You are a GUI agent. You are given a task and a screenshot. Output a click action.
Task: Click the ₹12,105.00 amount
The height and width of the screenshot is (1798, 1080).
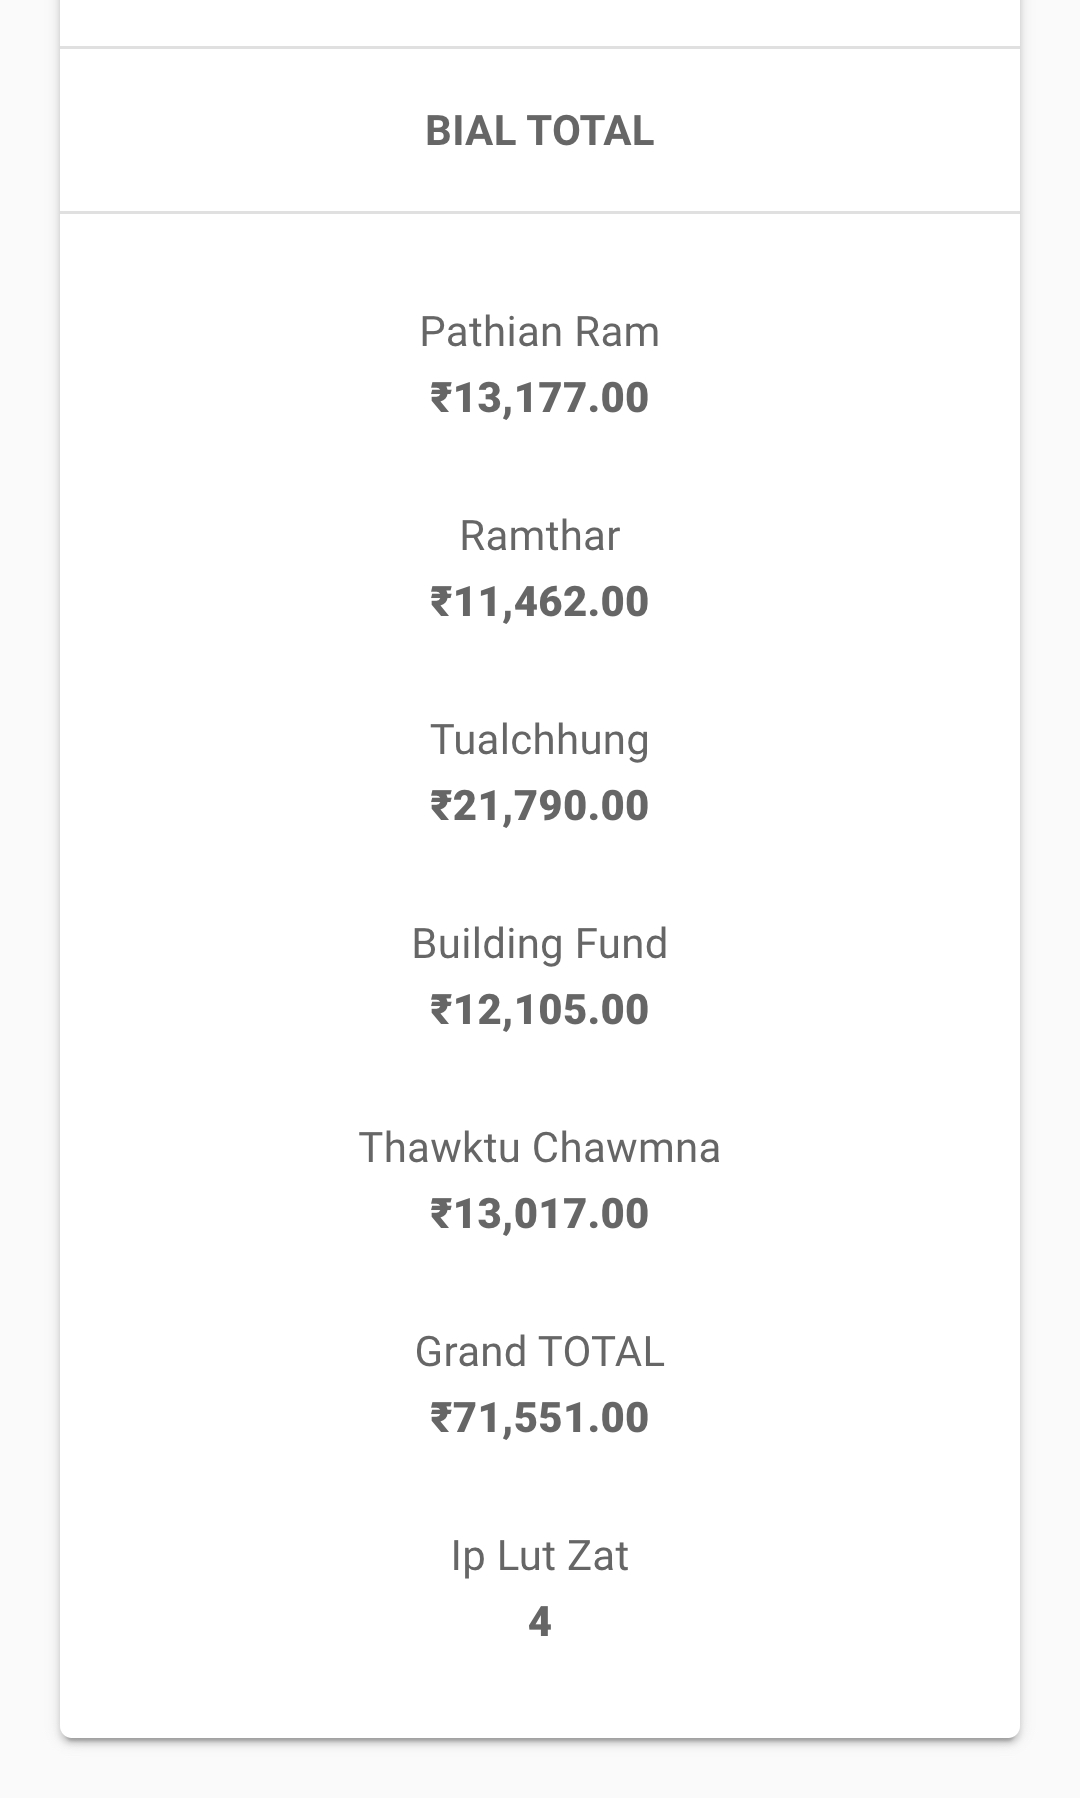coord(540,1010)
